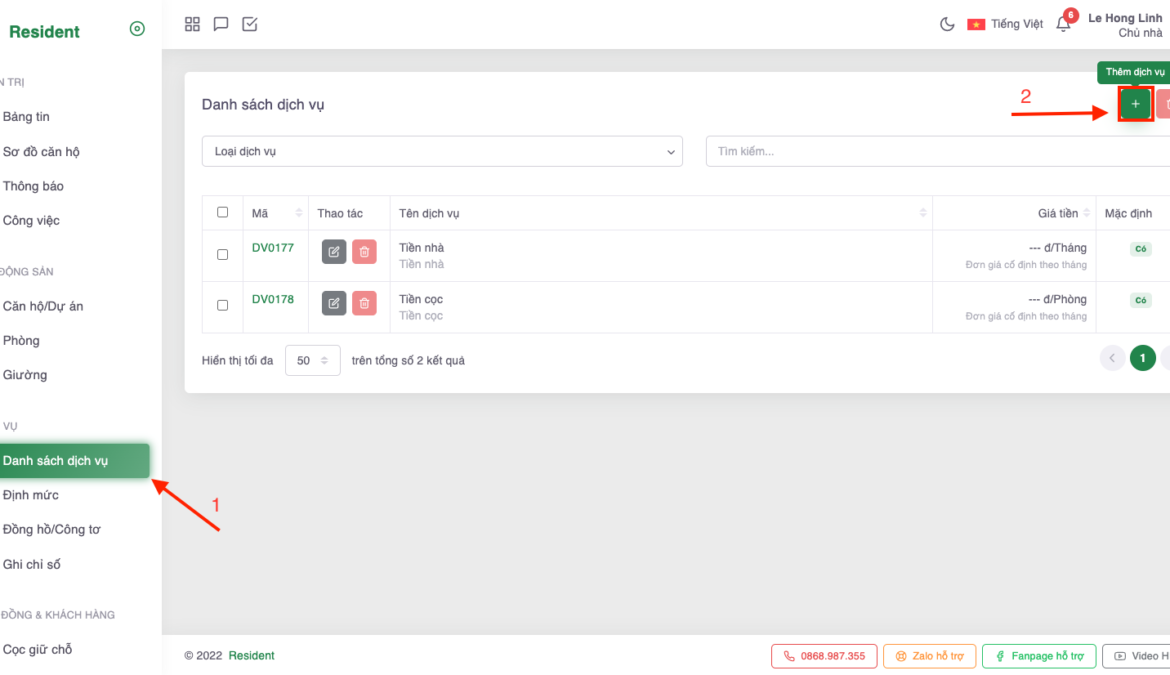Click the delete icon for DV0177
Viewport: 1170px width, 675px height.
(364, 252)
